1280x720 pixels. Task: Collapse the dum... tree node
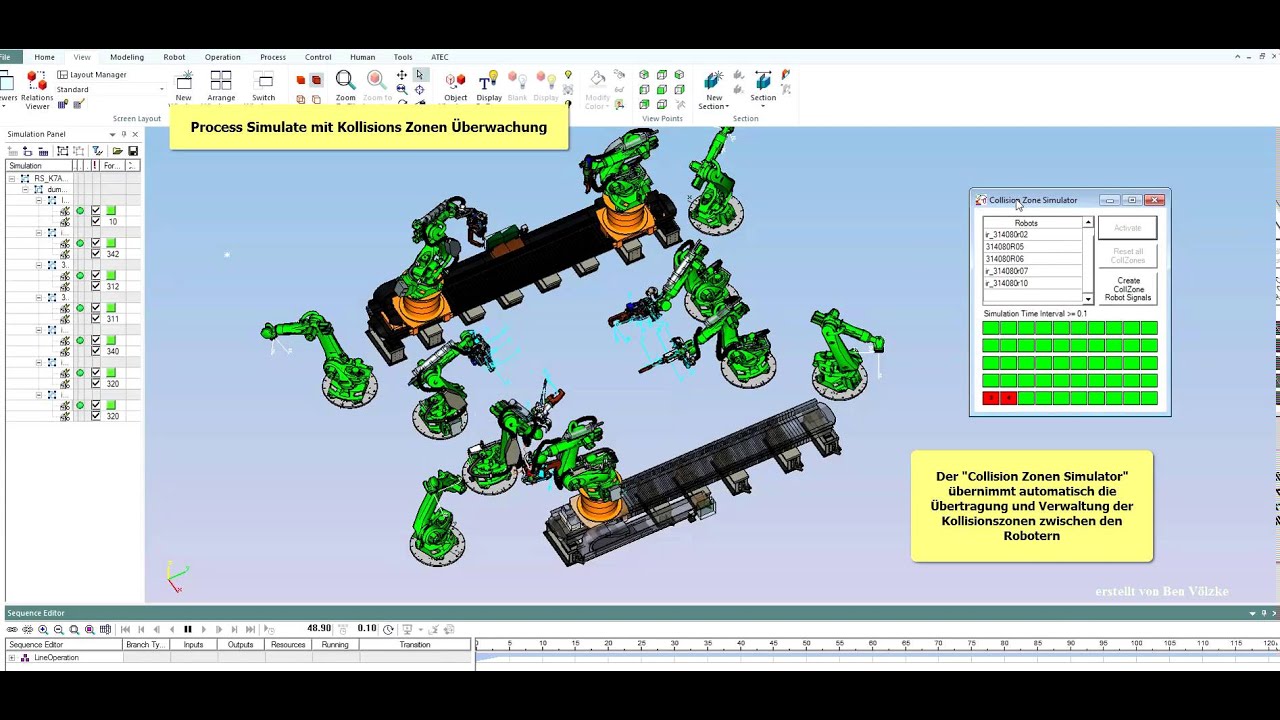tap(26, 189)
